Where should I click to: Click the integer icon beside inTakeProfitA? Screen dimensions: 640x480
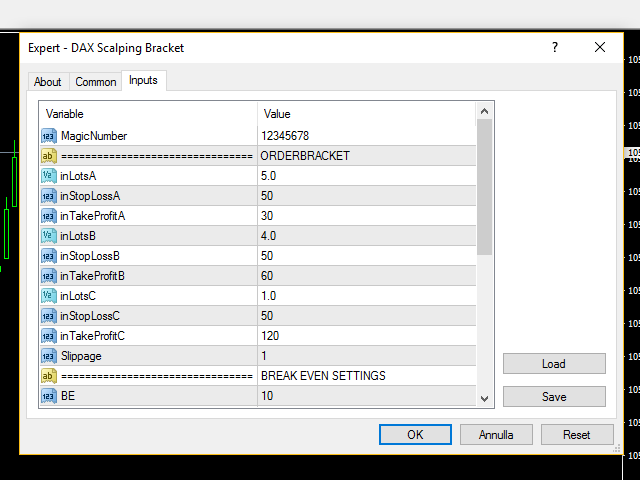(x=49, y=216)
